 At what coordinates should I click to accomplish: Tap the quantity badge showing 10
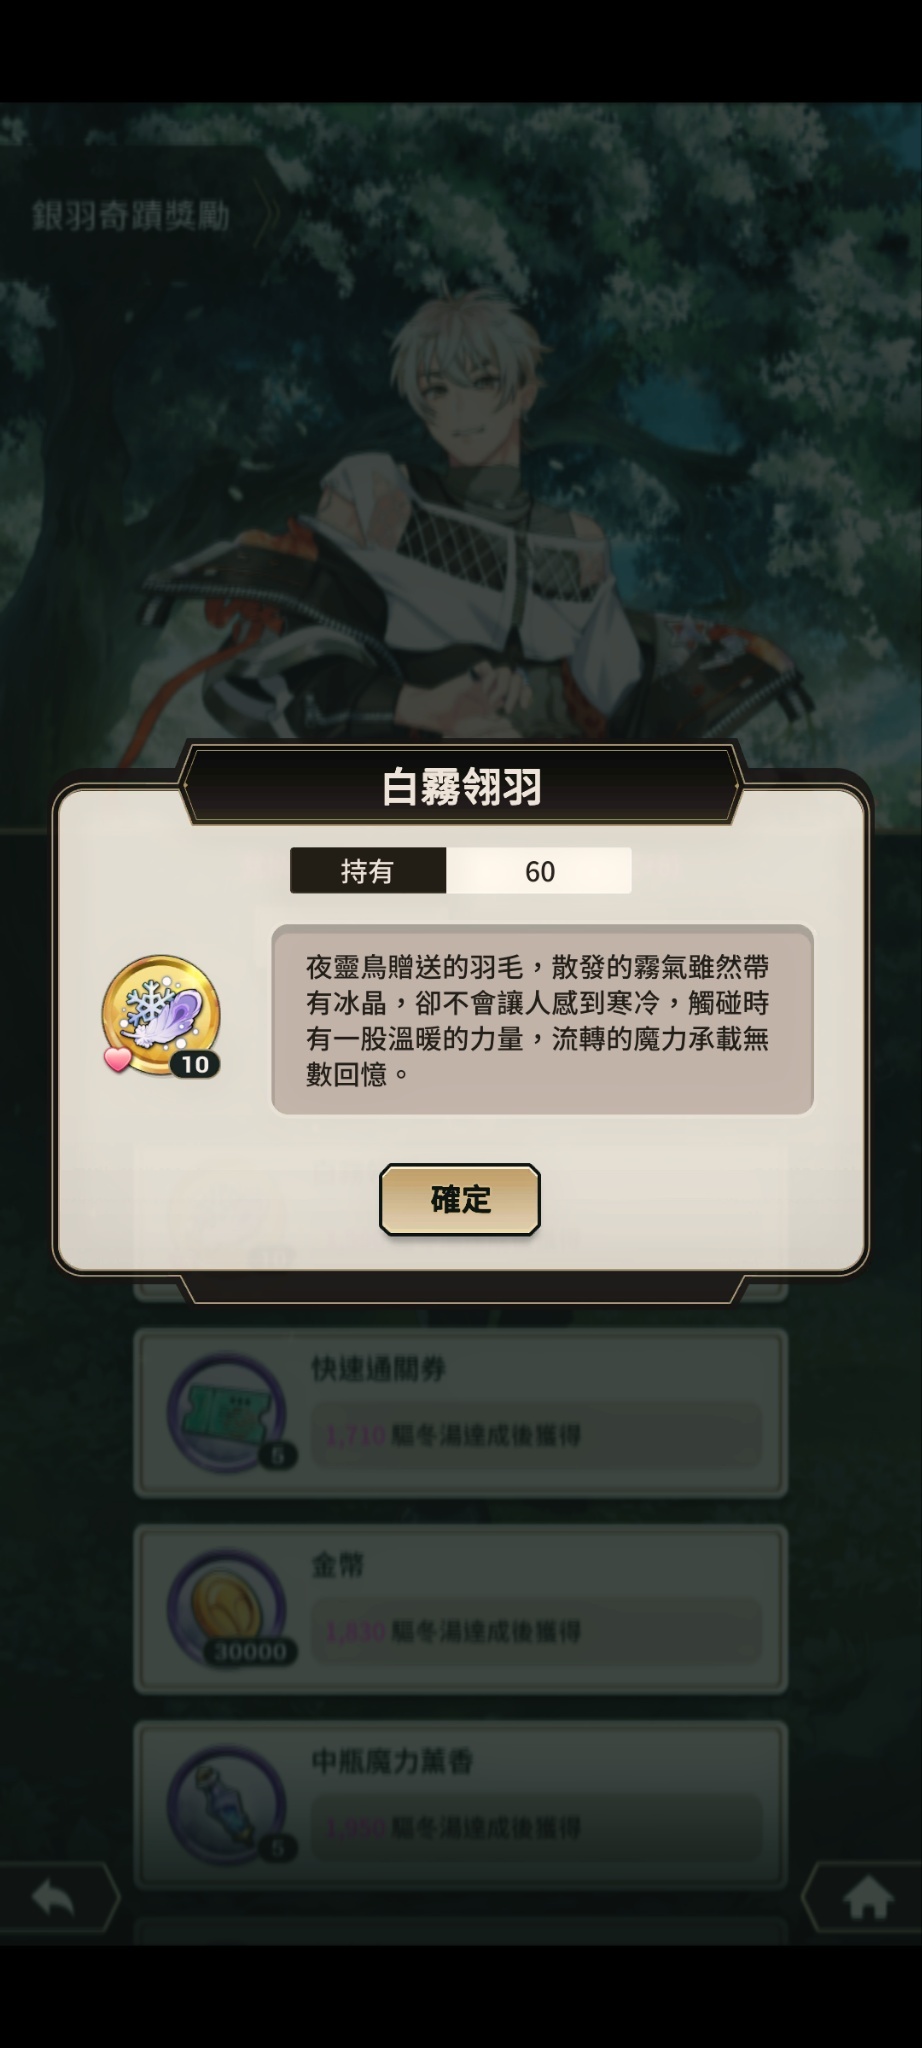point(195,1063)
